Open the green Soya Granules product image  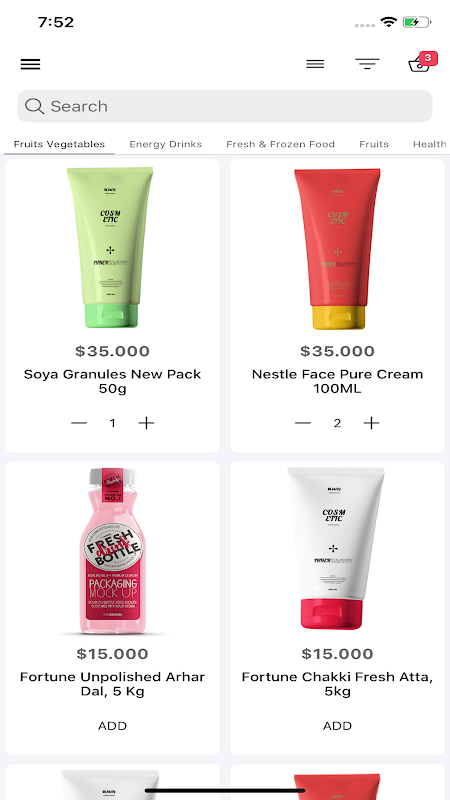coord(110,247)
